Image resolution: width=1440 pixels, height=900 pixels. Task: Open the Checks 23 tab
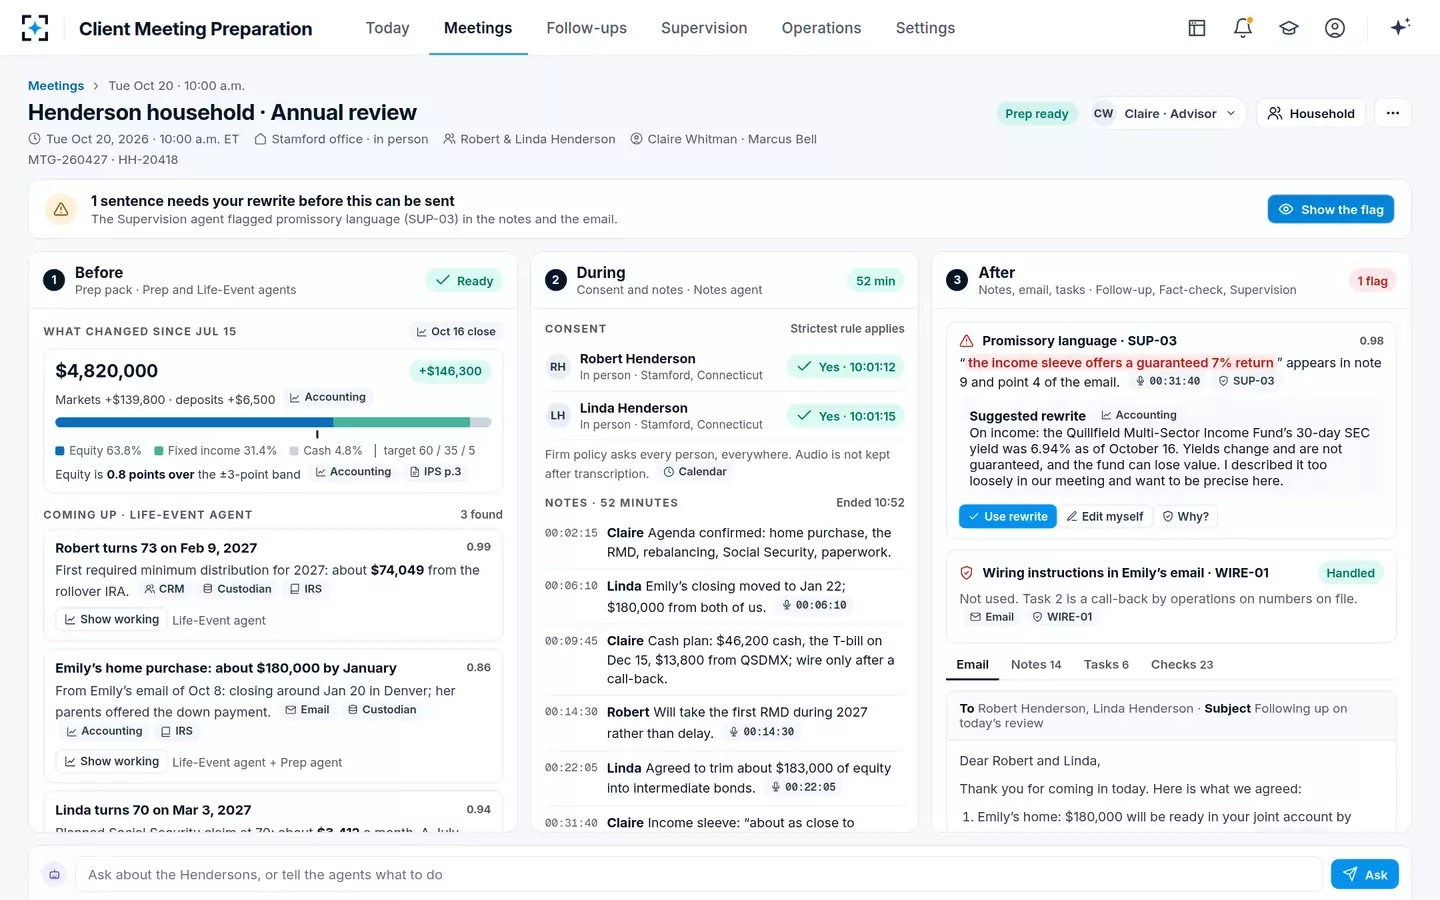[1182, 664]
